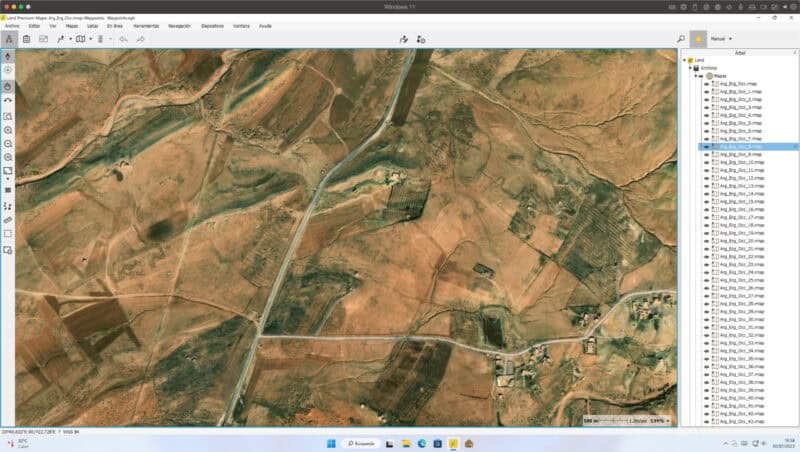Toggle visibility eye of Arg_Brg_Occ_9.rmap
Screen dimensions: 800x452
coord(707,155)
